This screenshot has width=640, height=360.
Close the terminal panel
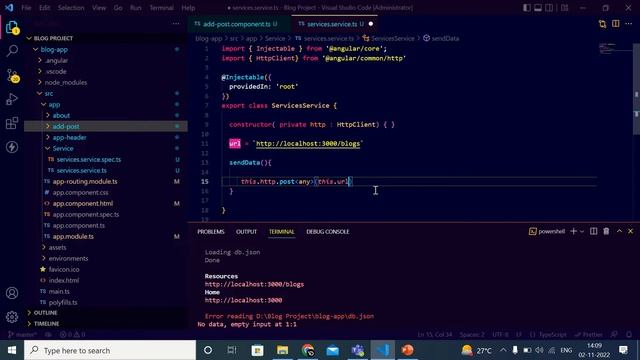pos(631,231)
